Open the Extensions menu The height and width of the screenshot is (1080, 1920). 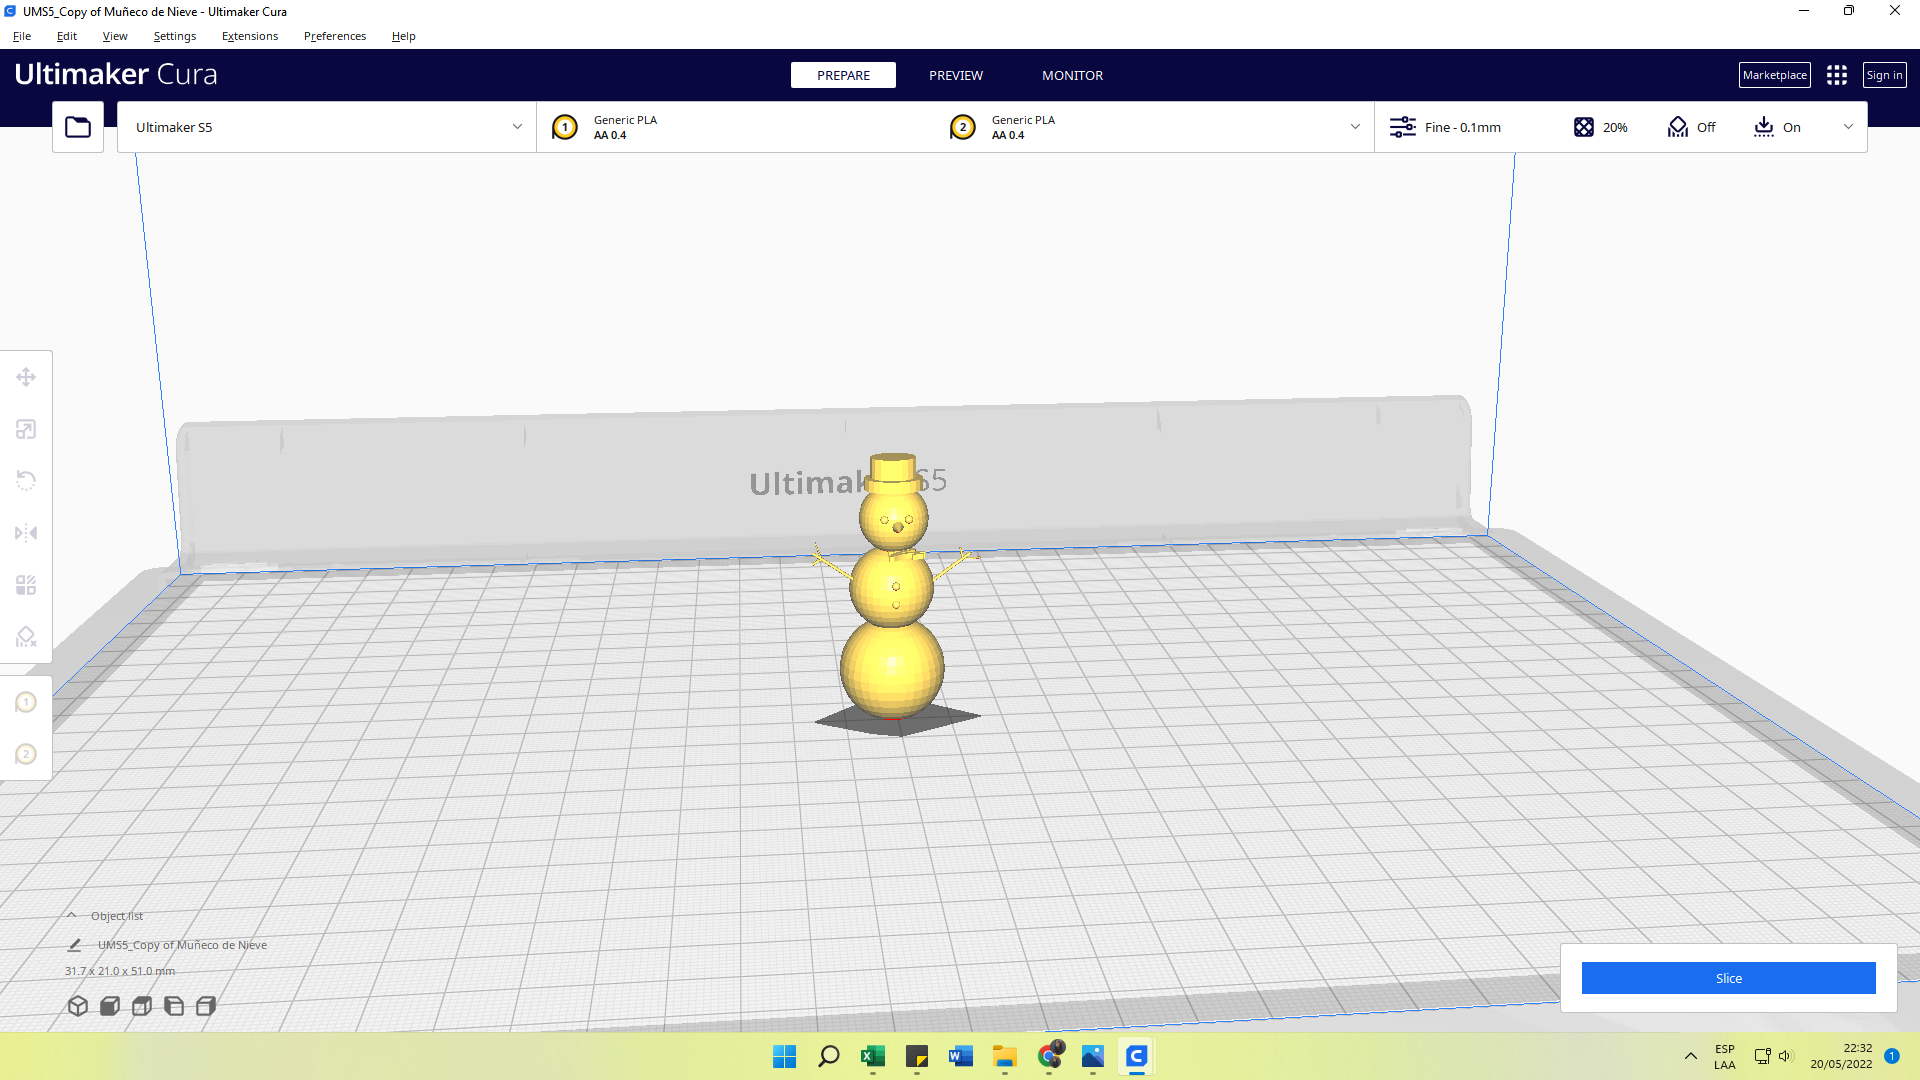point(250,36)
